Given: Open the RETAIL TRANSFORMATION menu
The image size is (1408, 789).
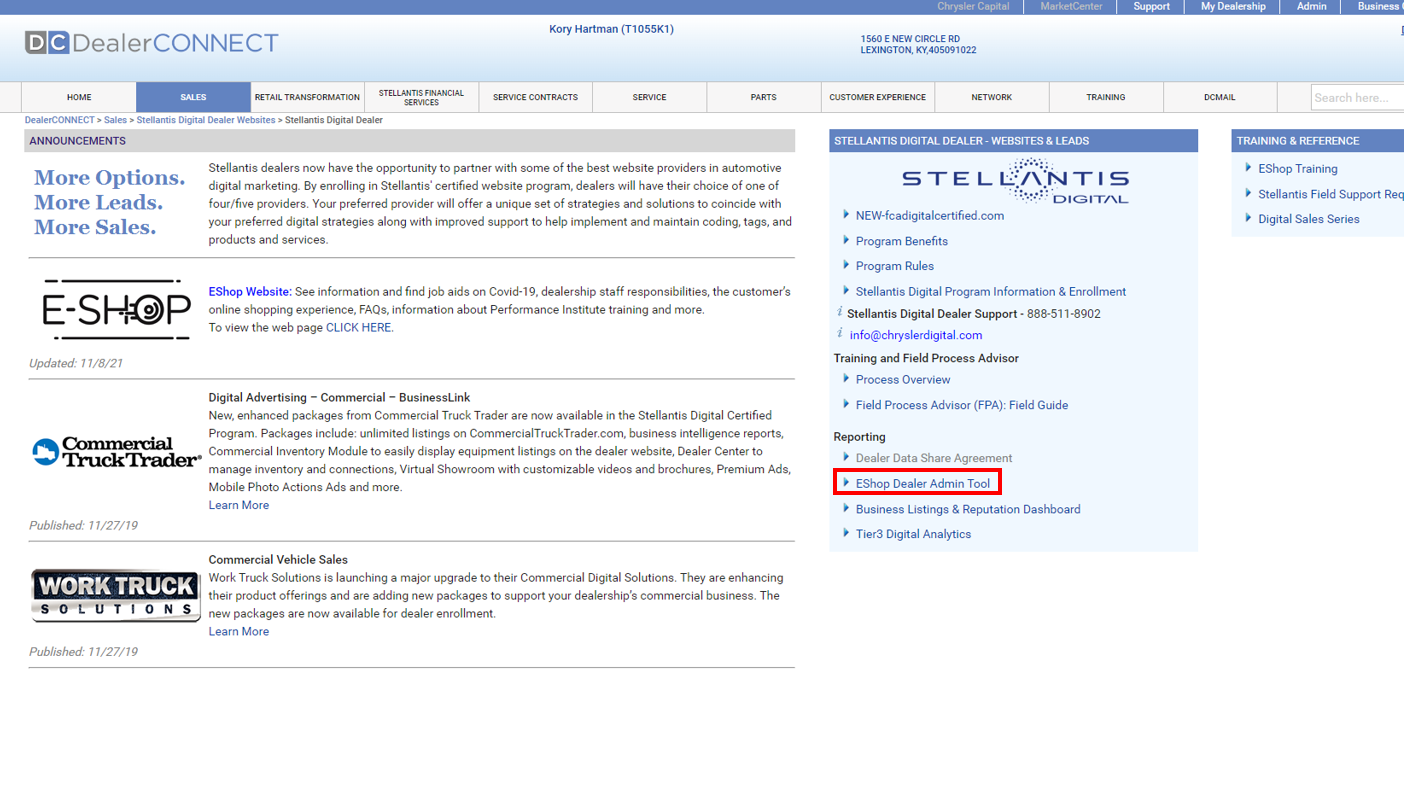Looking at the screenshot, I should (307, 97).
